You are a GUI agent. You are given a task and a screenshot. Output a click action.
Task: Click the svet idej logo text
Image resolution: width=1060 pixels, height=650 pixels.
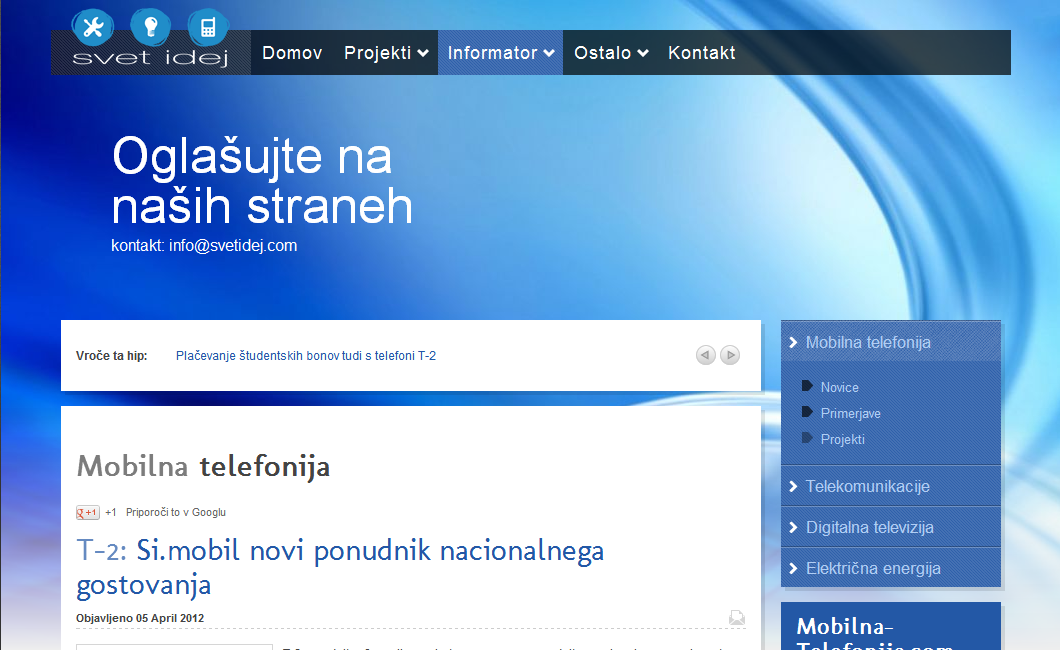pos(150,58)
